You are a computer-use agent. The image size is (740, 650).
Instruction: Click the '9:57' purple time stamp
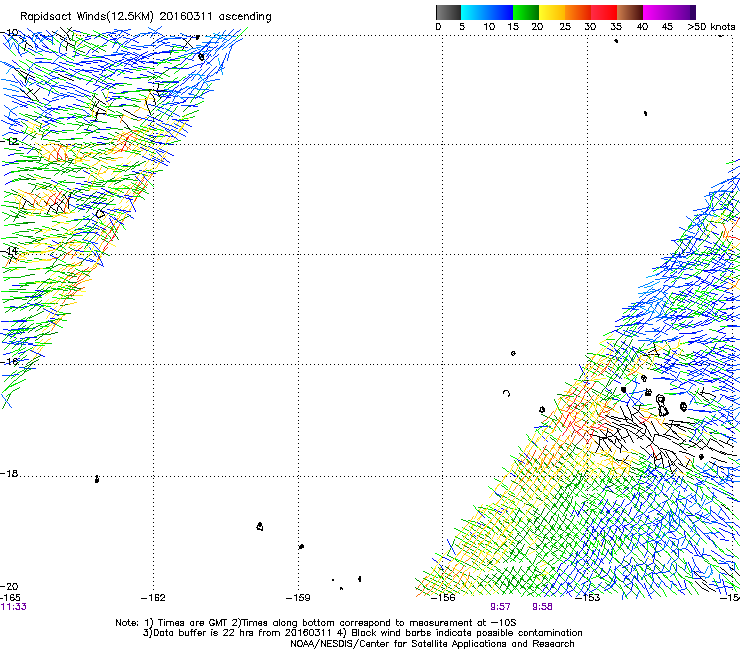500,607
